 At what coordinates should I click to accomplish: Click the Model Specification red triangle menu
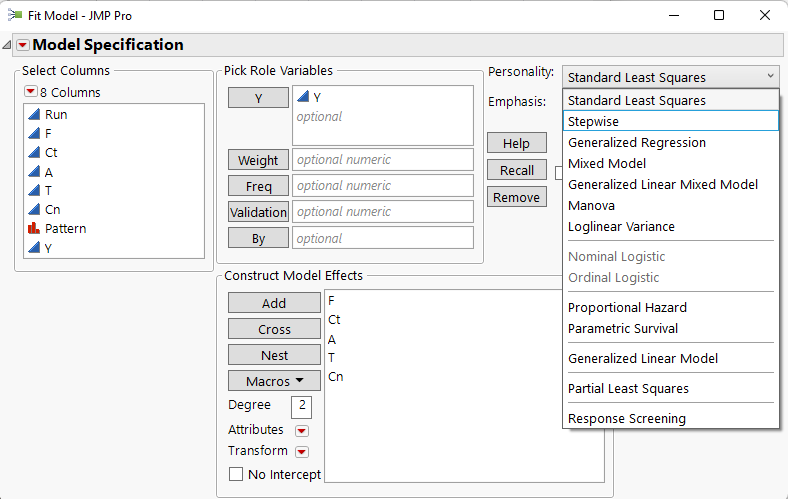pyautogui.click(x=23, y=45)
